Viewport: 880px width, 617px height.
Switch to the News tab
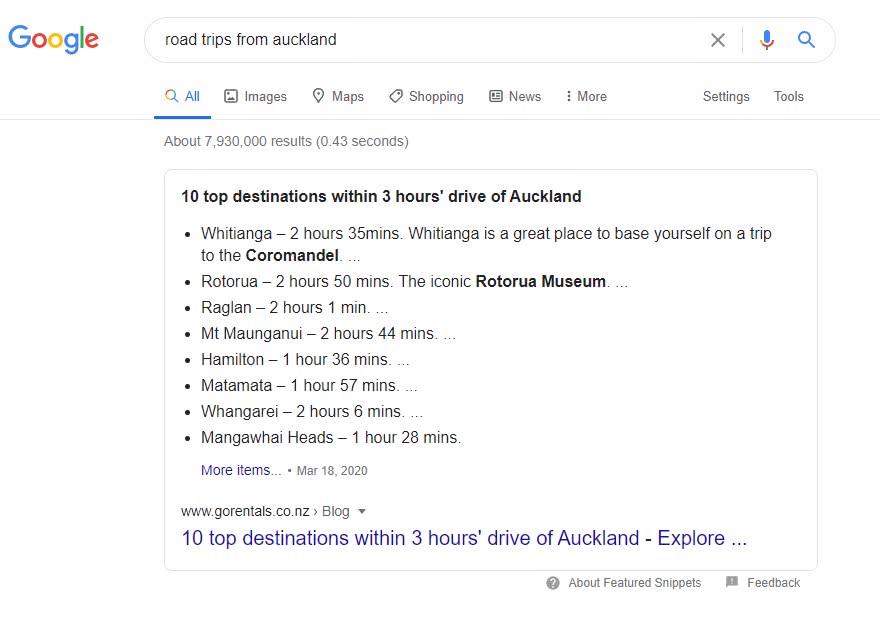pos(515,96)
